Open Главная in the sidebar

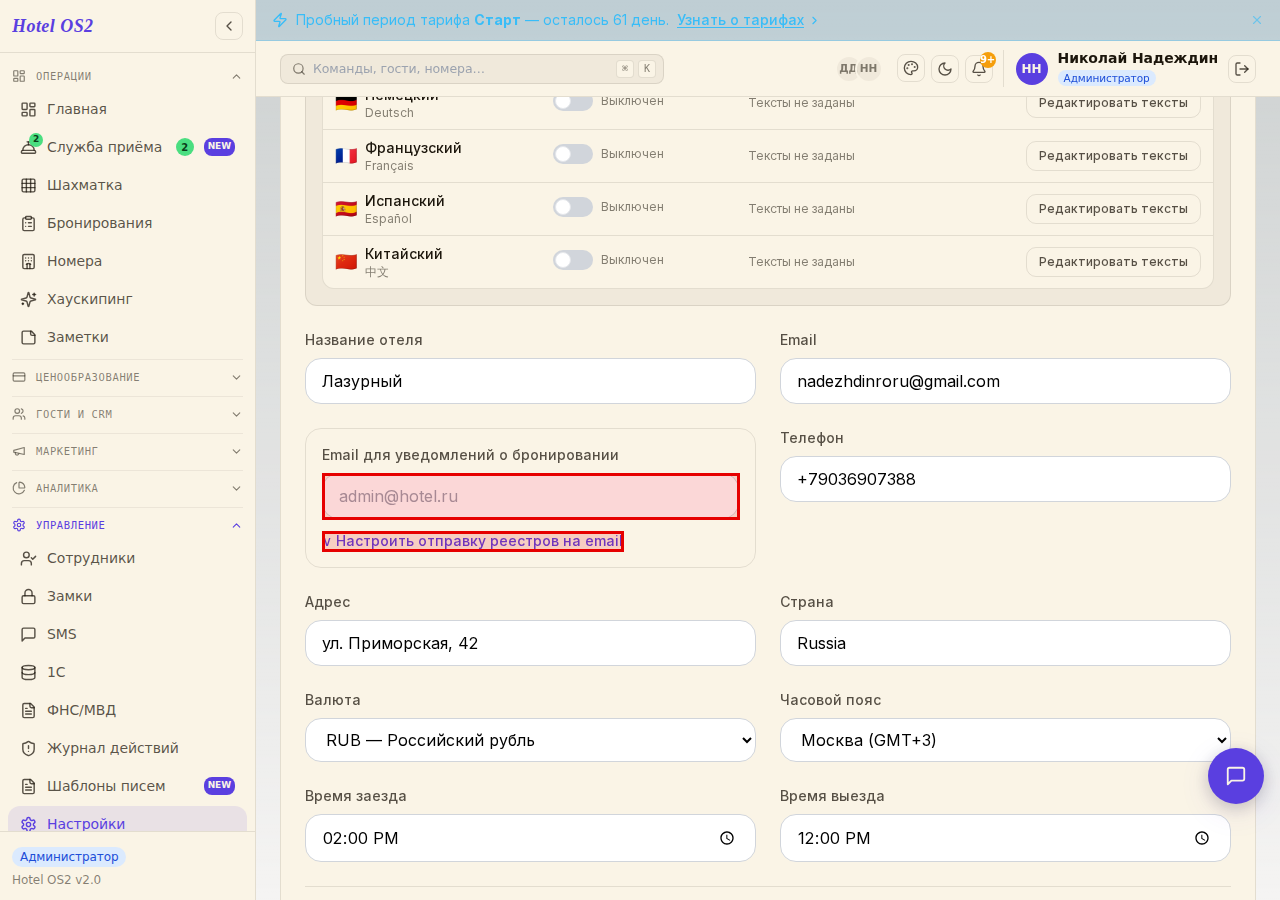tap(127, 109)
